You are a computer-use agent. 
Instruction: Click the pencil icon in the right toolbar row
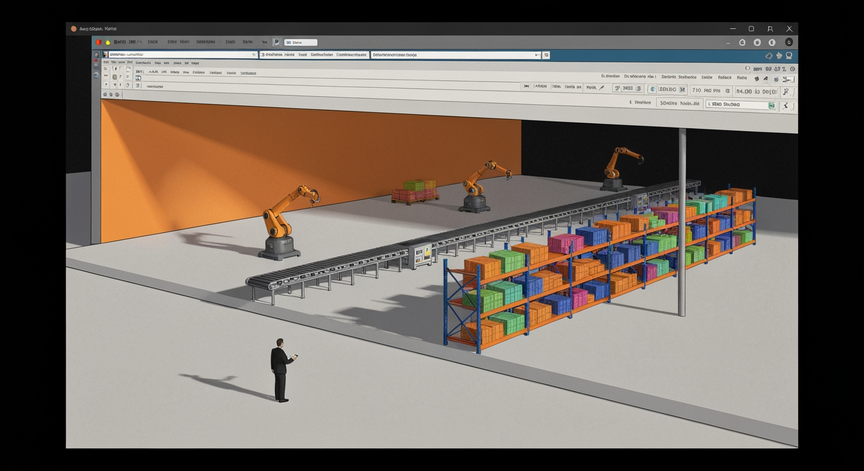tap(602, 88)
